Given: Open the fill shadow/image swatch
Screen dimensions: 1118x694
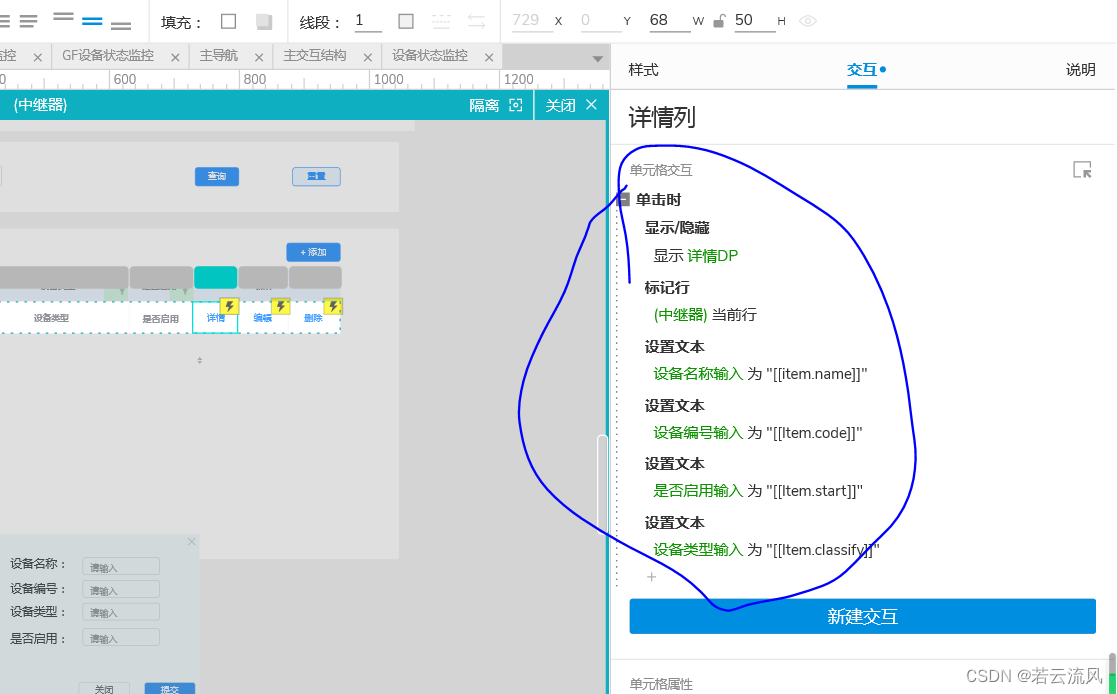Looking at the screenshot, I should pos(264,21).
